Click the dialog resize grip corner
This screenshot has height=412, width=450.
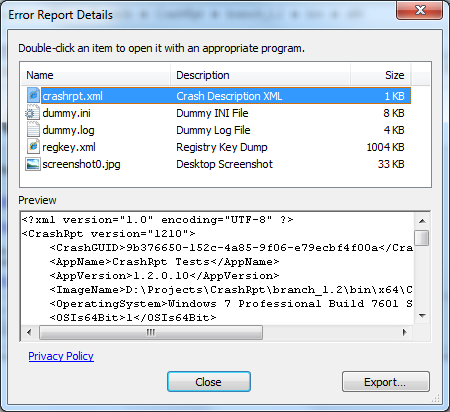click(x=435, y=398)
